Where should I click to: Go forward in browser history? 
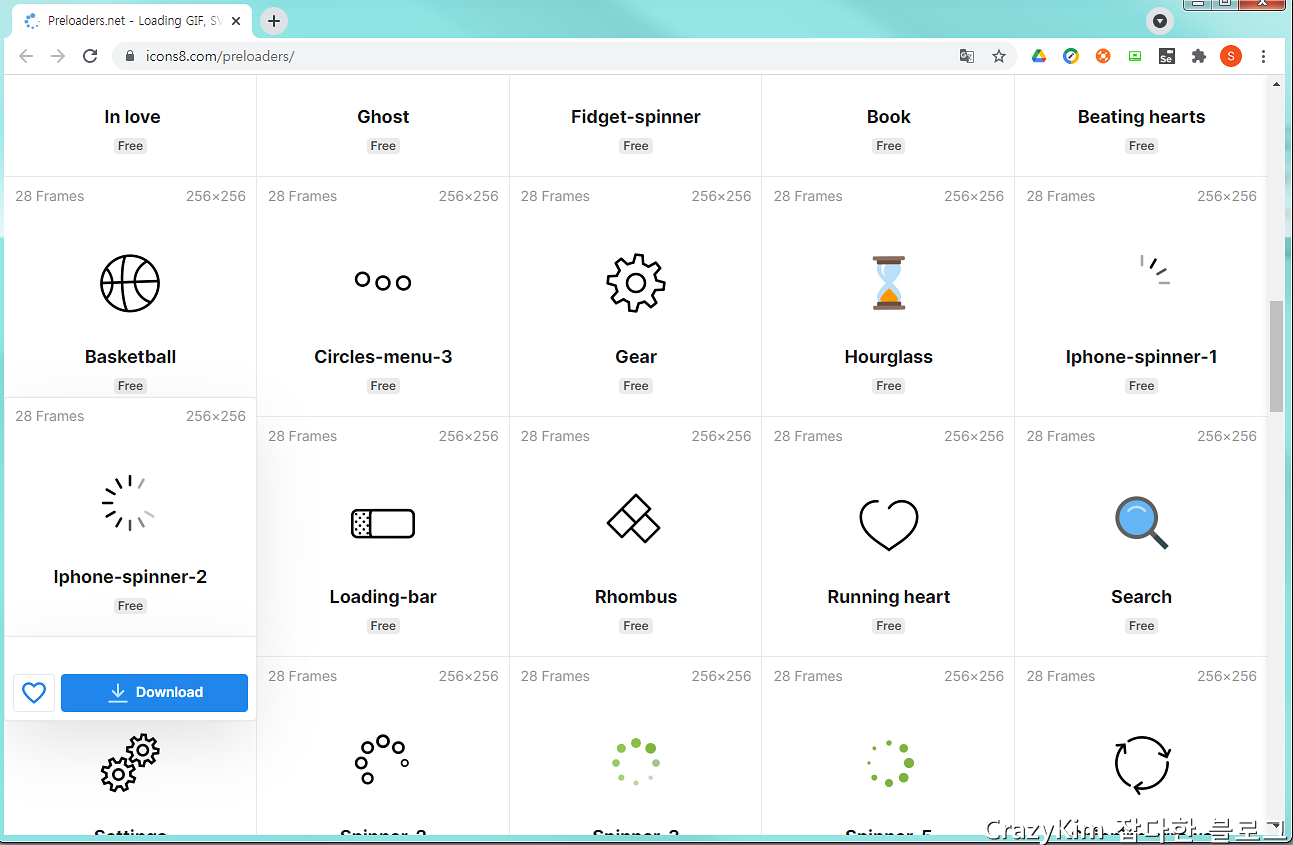pyautogui.click(x=58, y=56)
